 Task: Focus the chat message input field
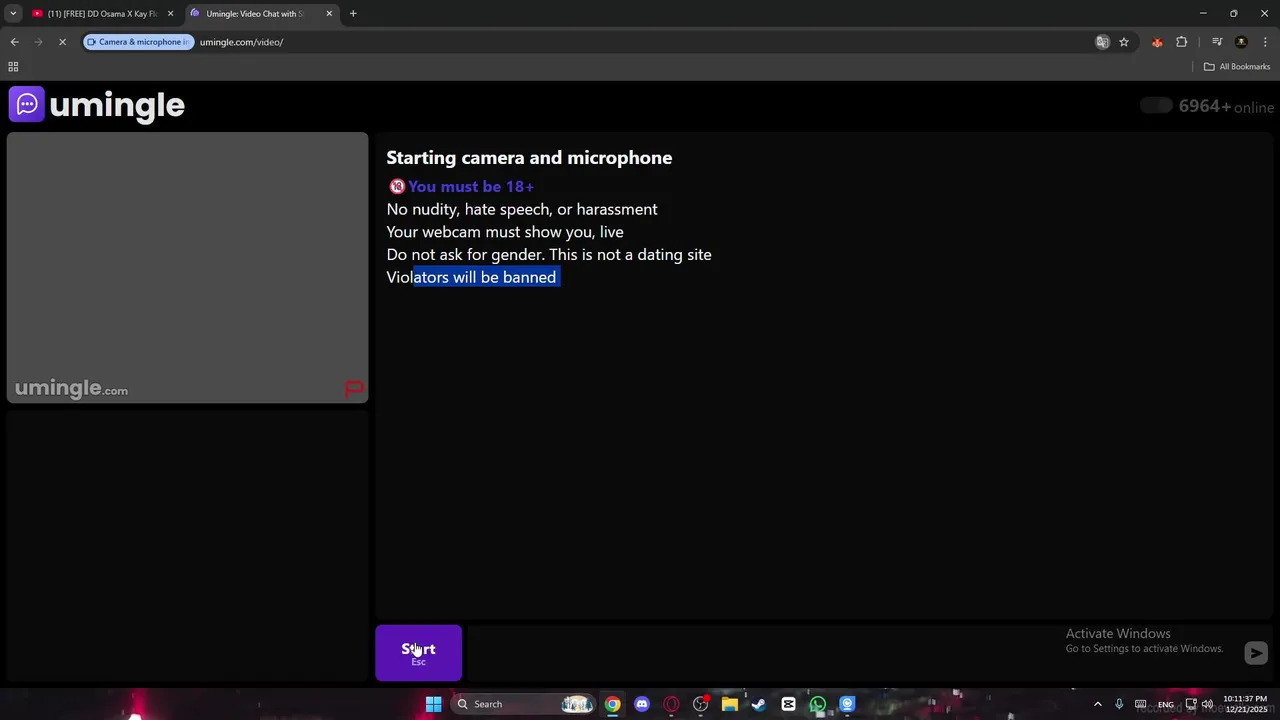click(x=854, y=653)
